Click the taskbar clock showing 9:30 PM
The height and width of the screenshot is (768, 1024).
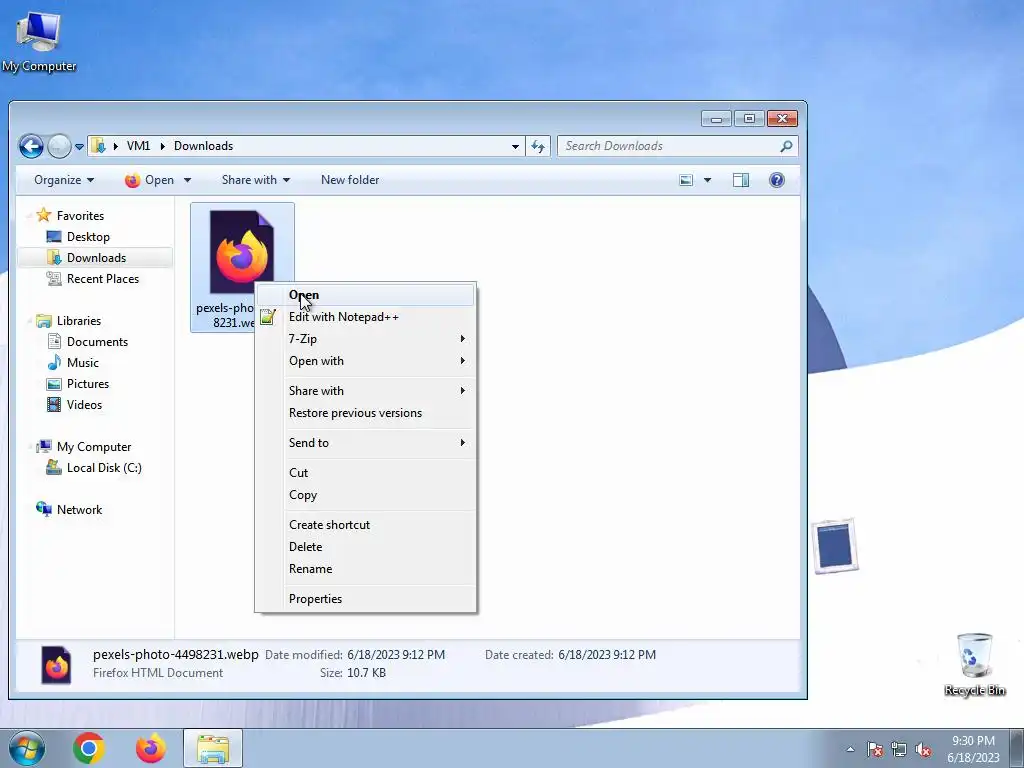pos(973,749)
